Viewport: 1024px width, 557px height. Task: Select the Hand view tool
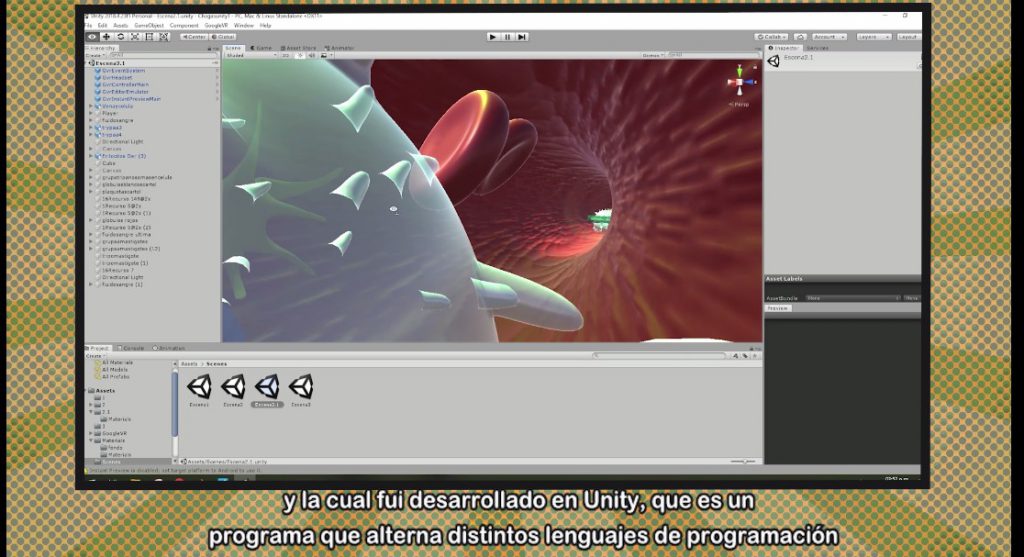tap(92, 37)
